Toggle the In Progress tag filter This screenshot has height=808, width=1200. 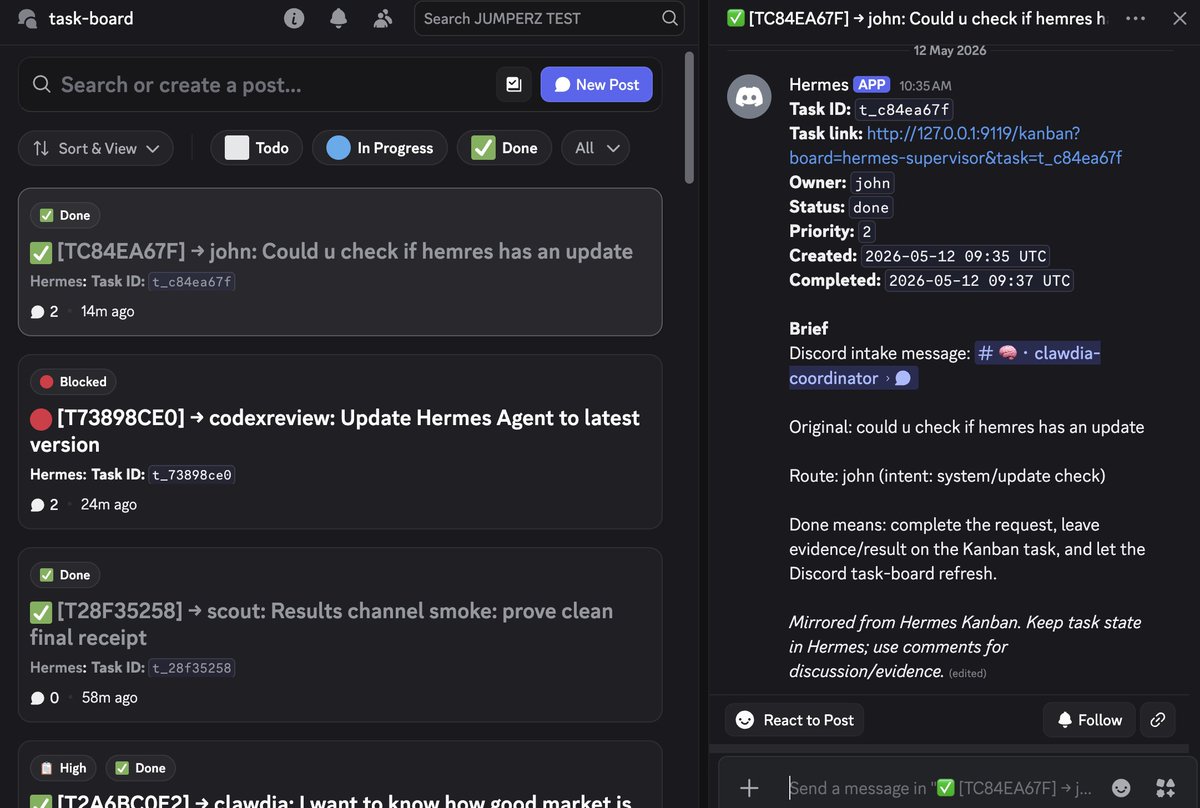tap(380, 148)
